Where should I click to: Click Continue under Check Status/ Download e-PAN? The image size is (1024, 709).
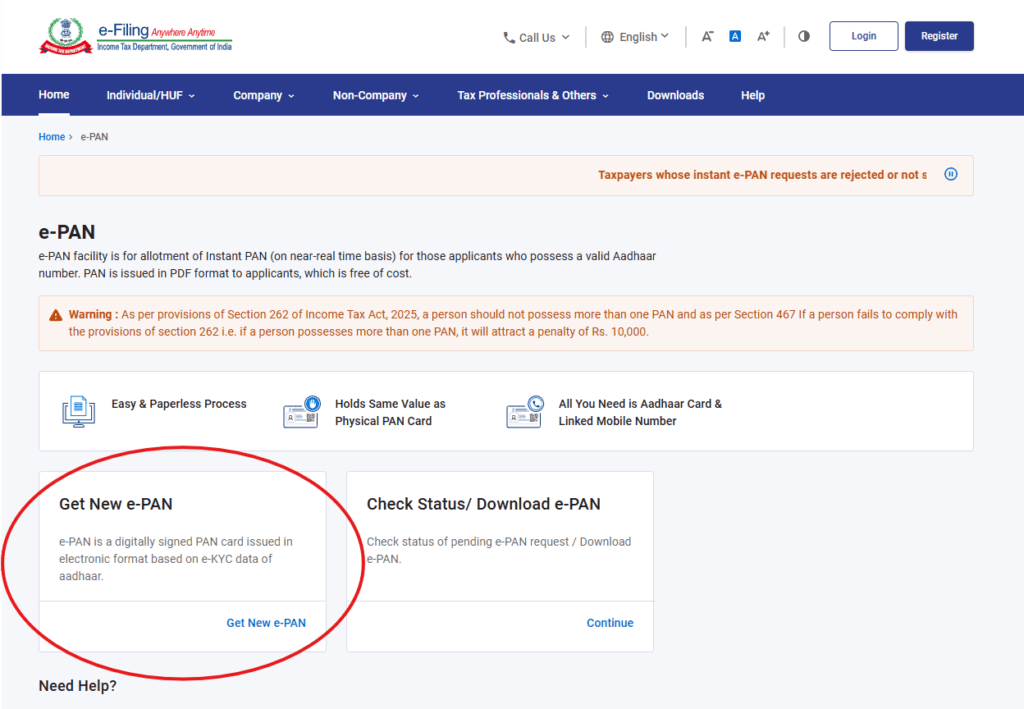pyautogui.click(x=610, y=623)
